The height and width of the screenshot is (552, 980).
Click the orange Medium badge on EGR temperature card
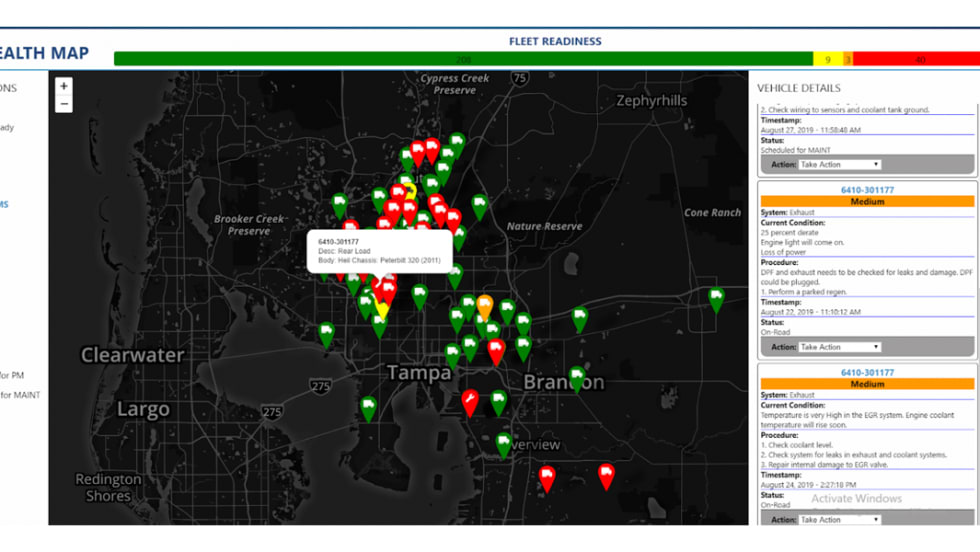pos(867,384)
